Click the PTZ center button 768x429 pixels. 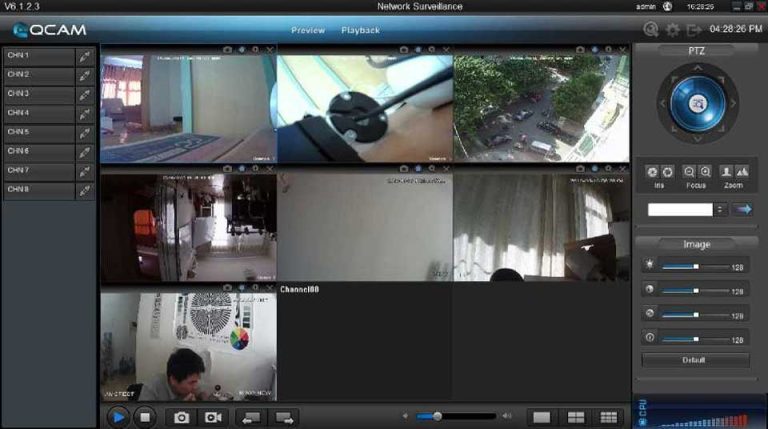coord(697,103)
